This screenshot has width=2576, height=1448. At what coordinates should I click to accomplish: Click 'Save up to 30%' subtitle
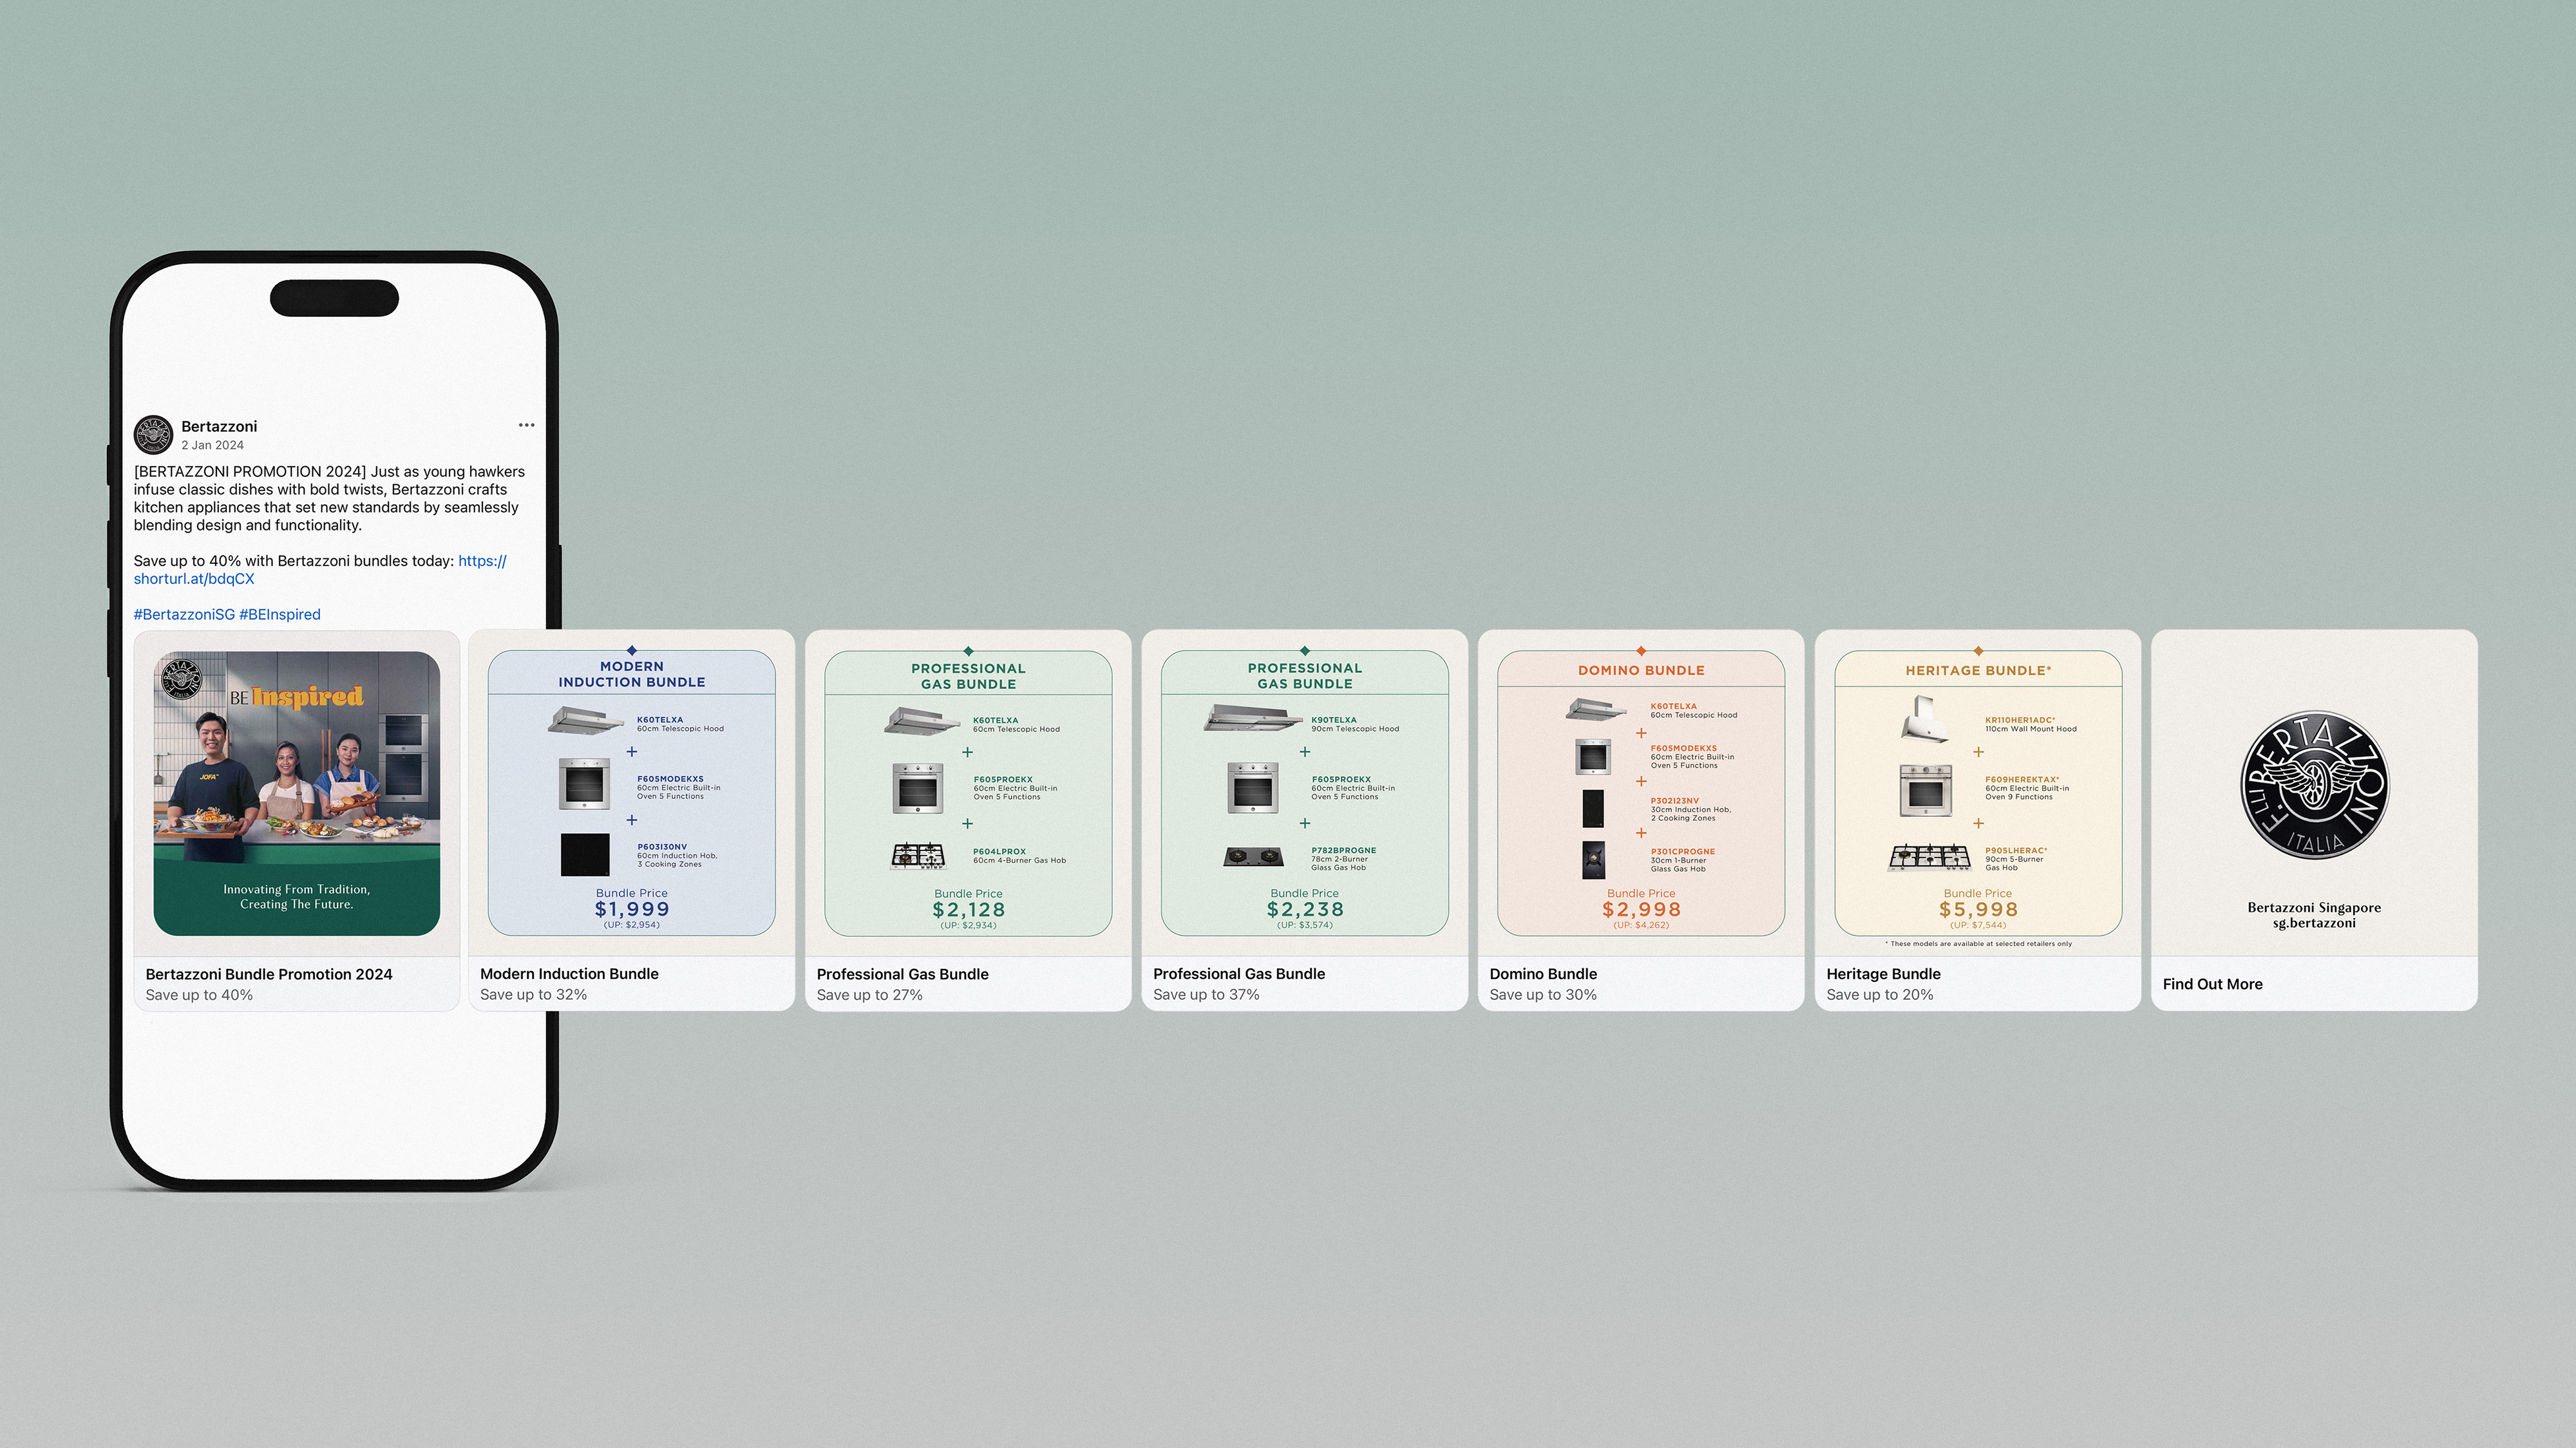coord(1543,995)
